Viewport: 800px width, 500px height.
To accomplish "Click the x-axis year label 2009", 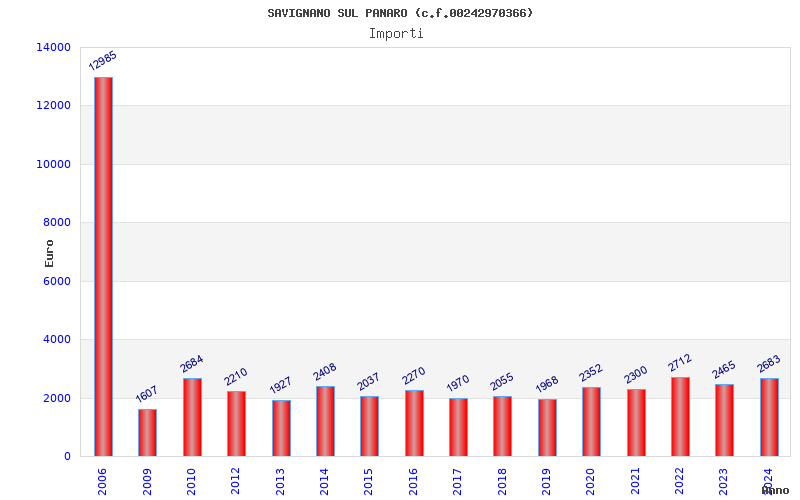I will [x=147, y=482].
